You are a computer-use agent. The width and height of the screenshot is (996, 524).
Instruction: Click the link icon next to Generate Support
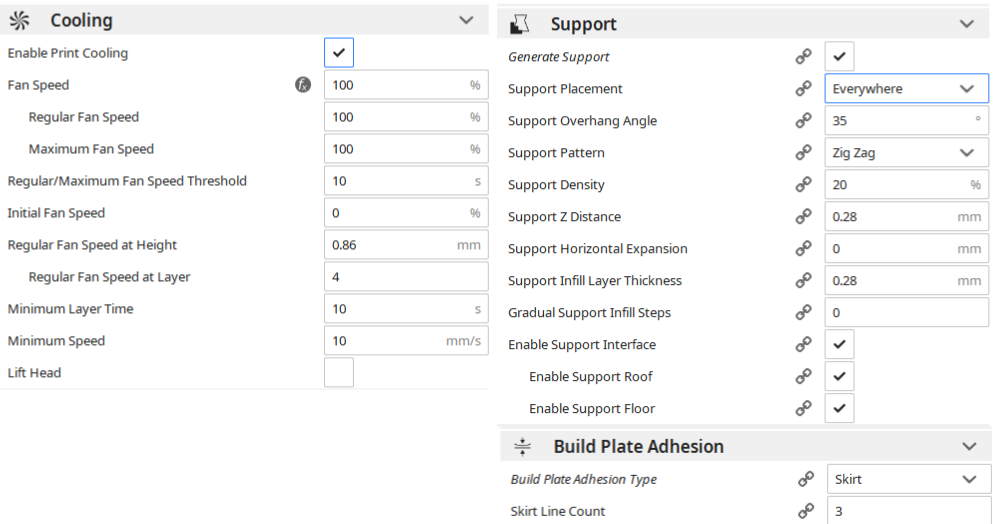tap(803, 57)
